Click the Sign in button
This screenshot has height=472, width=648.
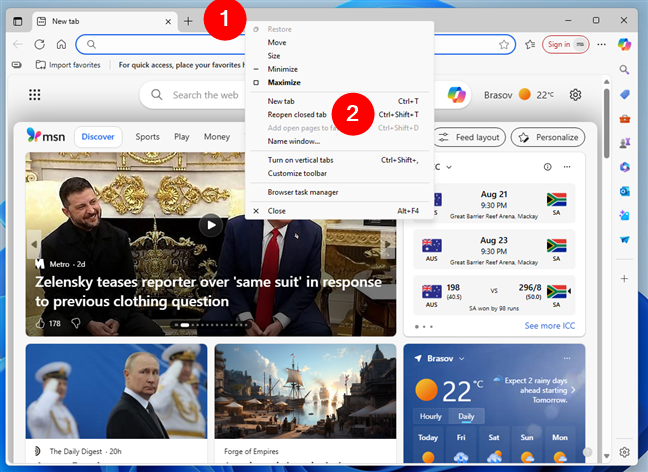[x=565, y=44]
